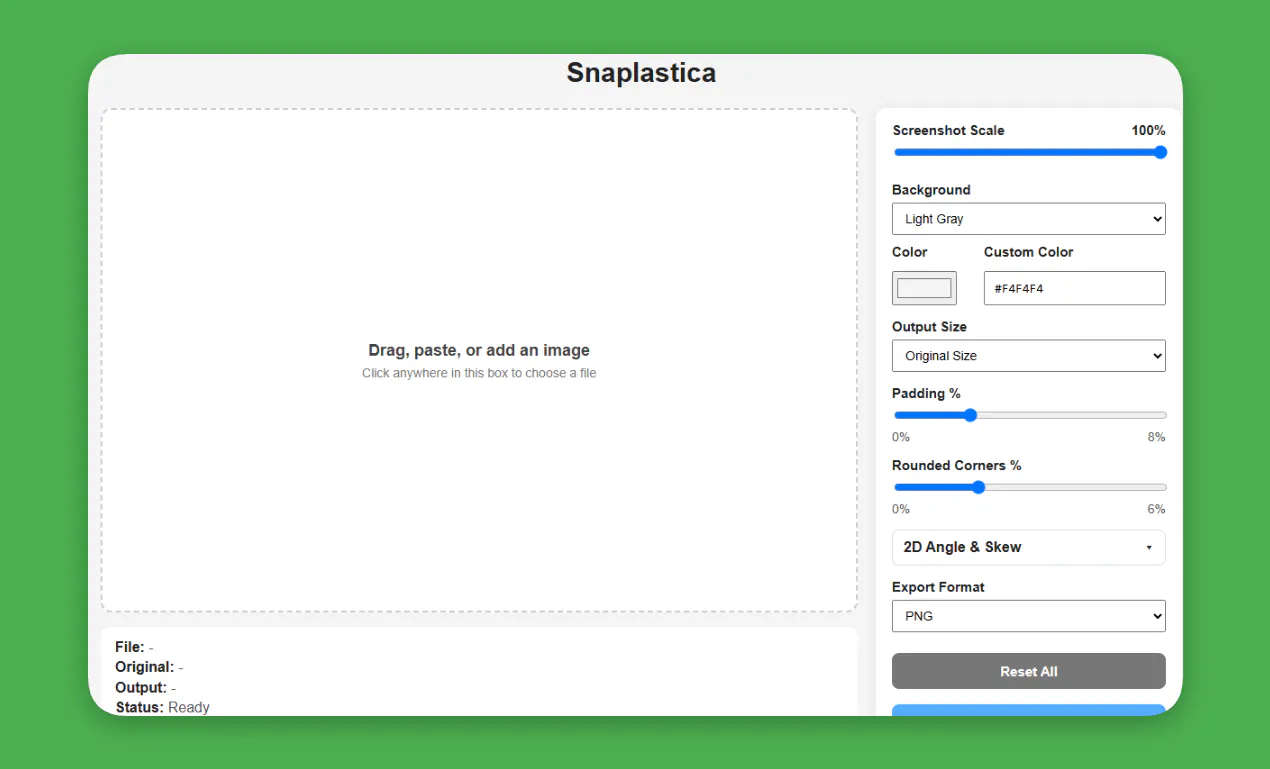Open the Background dropdown showing Light Gray
The image size is (1270, 769).
(x=1028, y=219)
